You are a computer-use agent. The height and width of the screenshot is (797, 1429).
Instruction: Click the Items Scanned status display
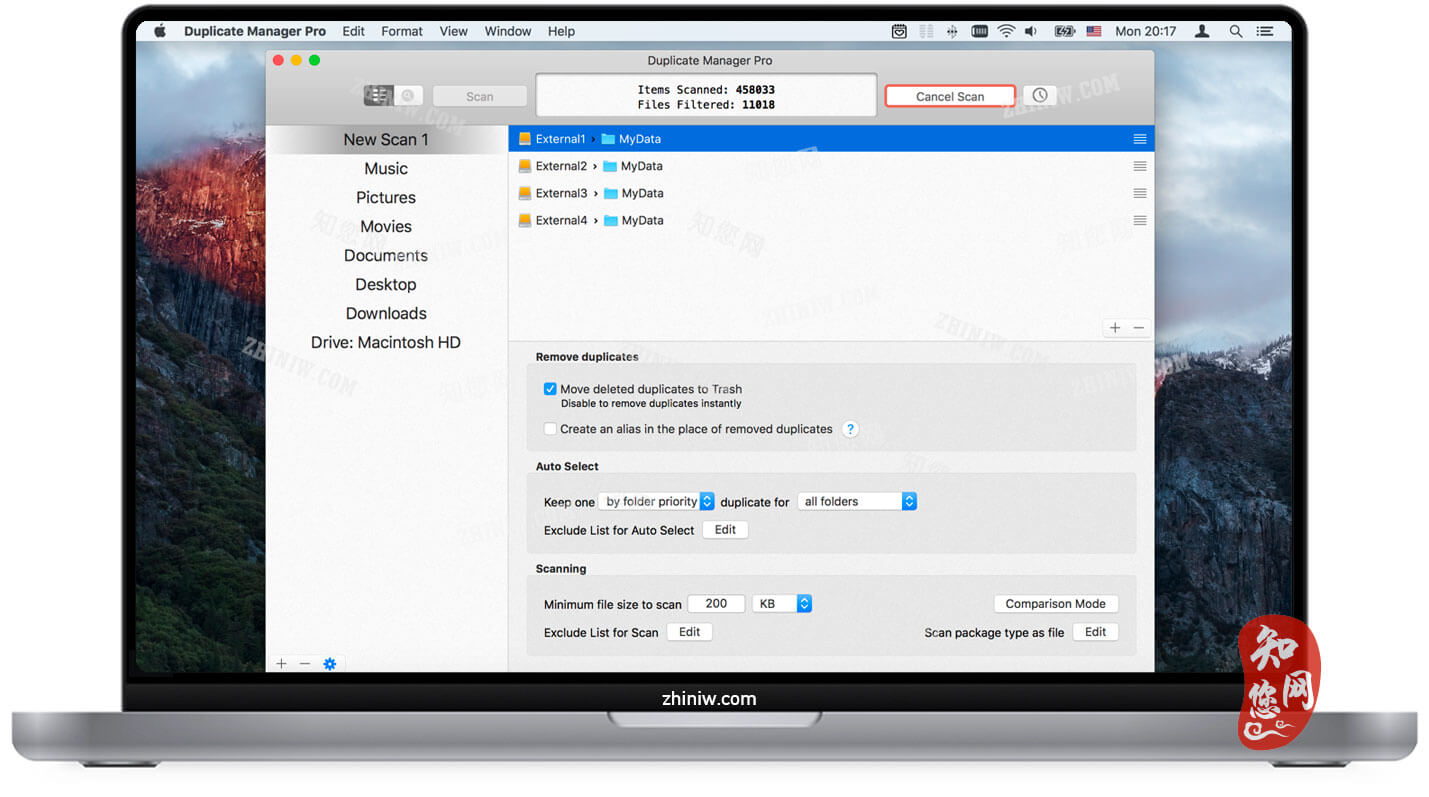click(706, 96)
